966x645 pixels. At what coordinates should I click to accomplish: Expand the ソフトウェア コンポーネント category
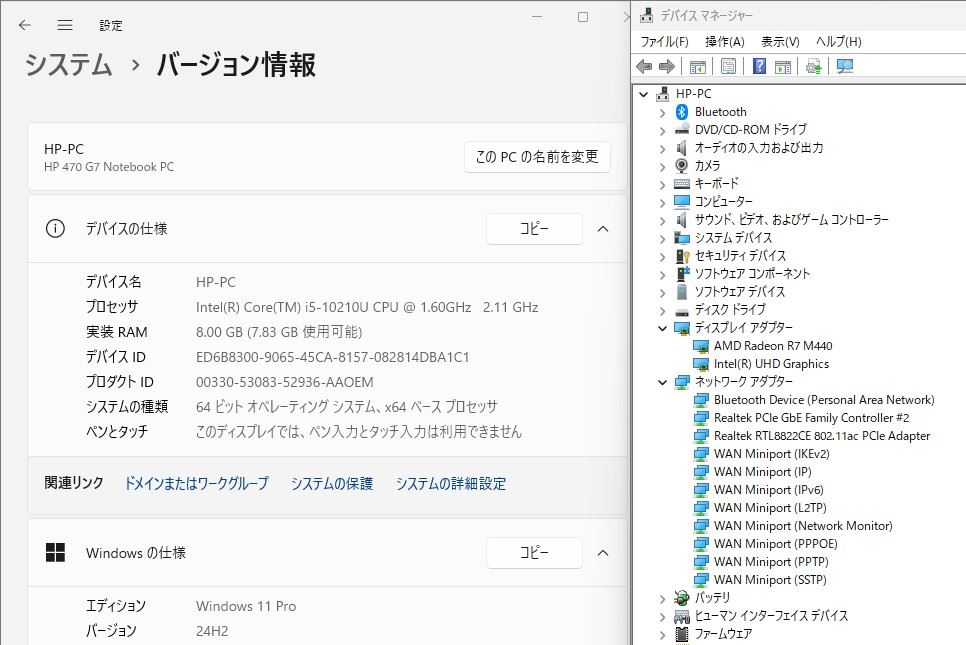coord(662,275)
